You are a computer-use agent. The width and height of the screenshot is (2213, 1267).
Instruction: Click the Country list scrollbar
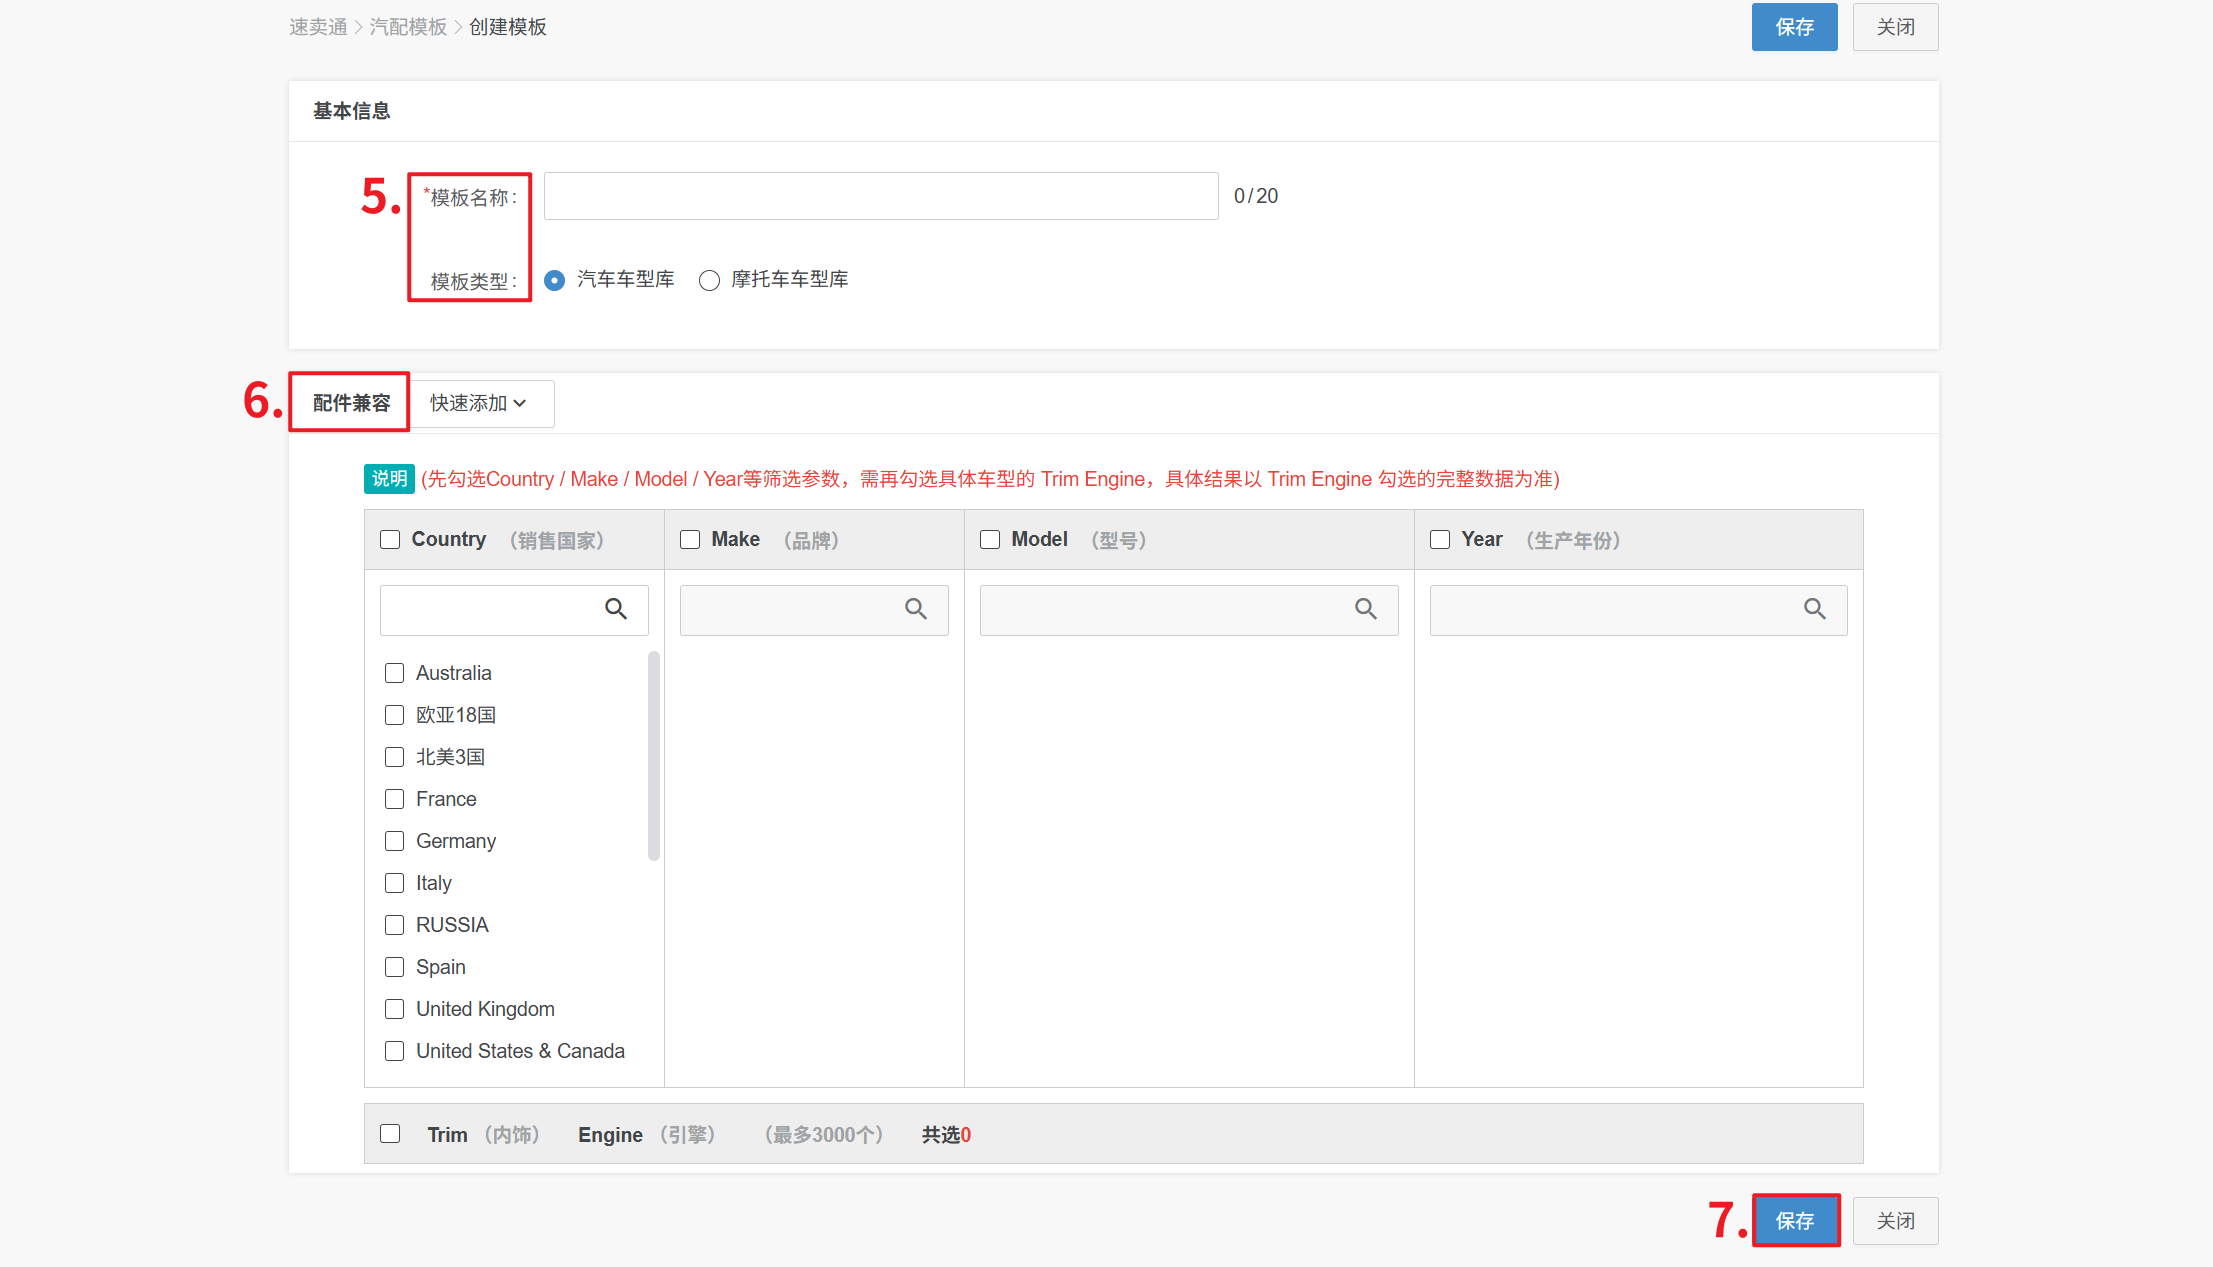654,756
